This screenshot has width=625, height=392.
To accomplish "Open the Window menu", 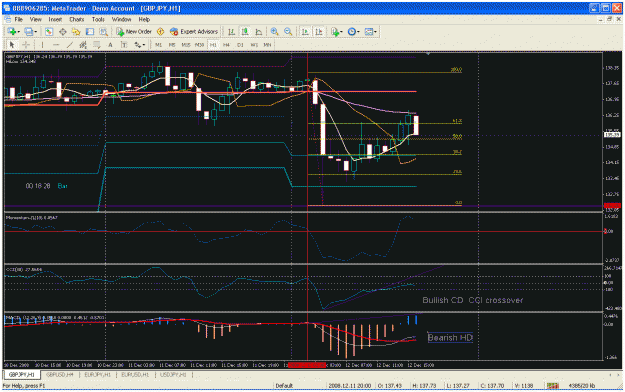I will (x=121, y=19).
